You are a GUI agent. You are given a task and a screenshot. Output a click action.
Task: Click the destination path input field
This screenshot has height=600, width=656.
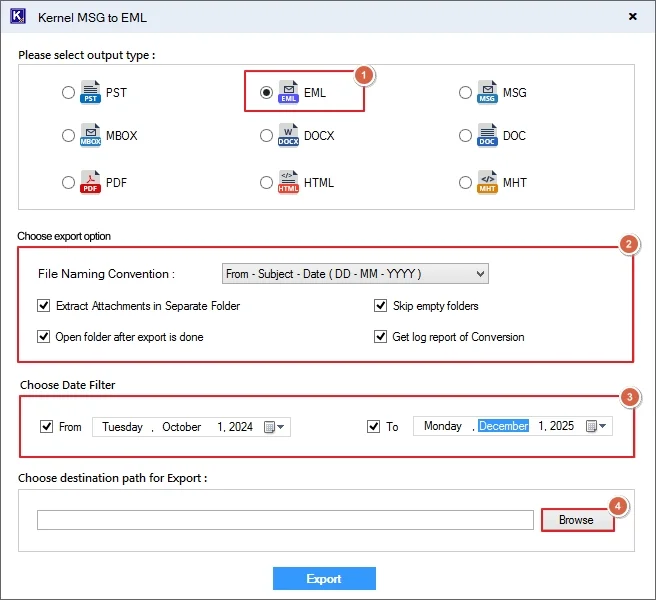[285, 520]
